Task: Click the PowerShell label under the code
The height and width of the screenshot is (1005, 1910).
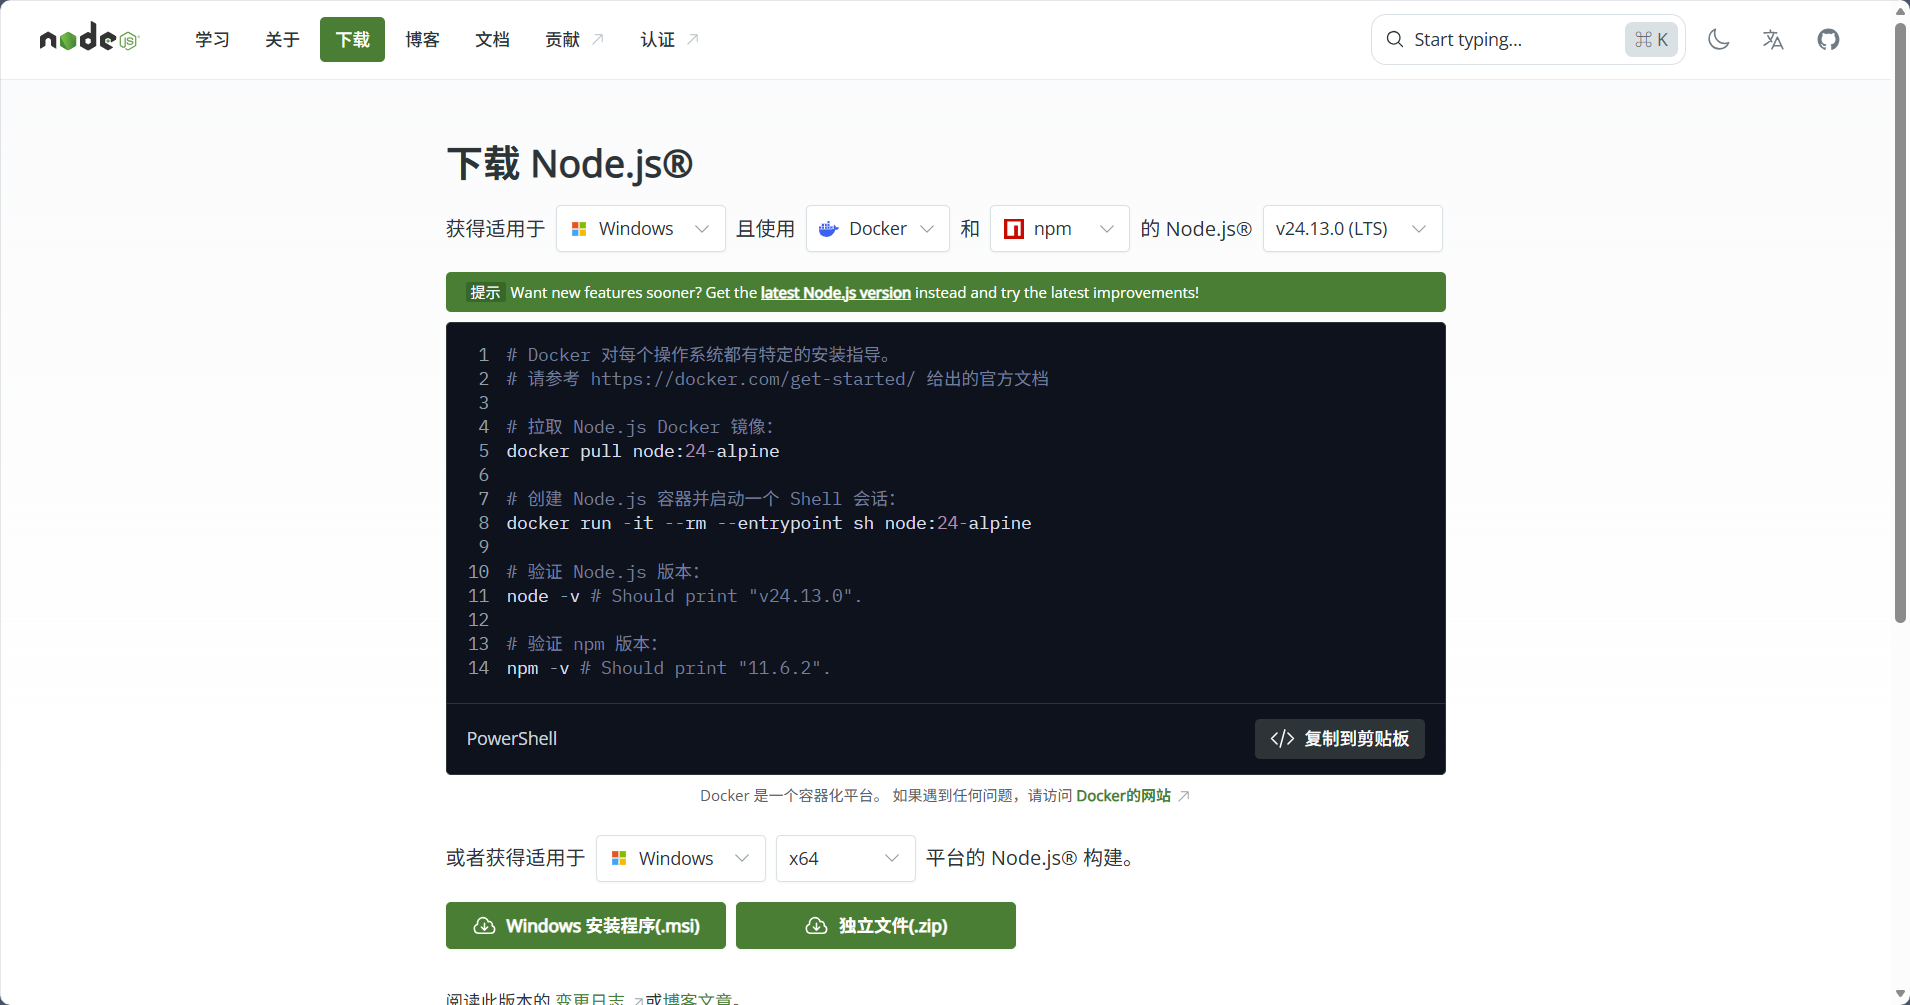Action: tap(512, 739)
